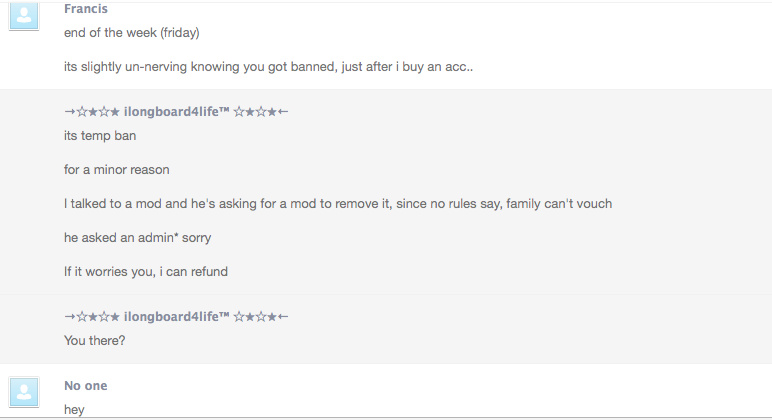Select the "You there?" message

pyautogui.click(x=96, y=341)
